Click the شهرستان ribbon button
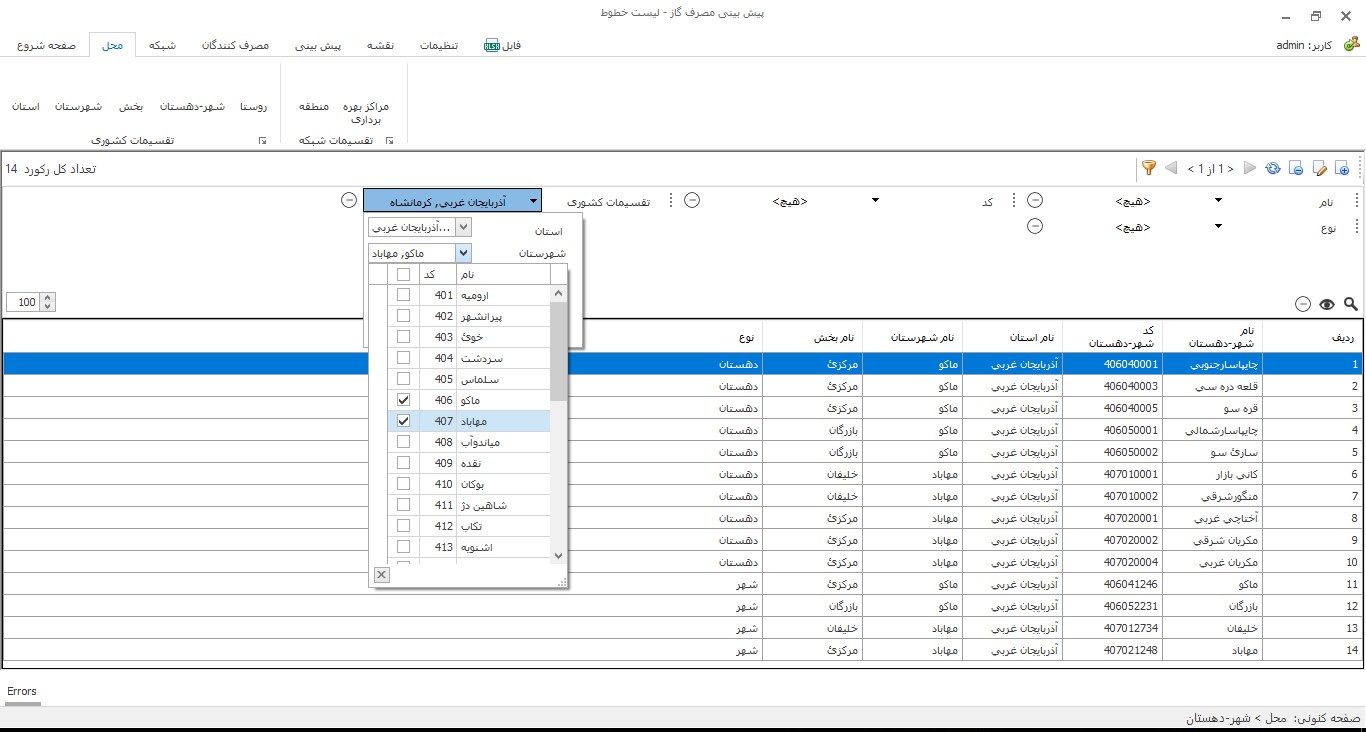This screenshot has width=1366, height=732. click(x=79, y=106)
